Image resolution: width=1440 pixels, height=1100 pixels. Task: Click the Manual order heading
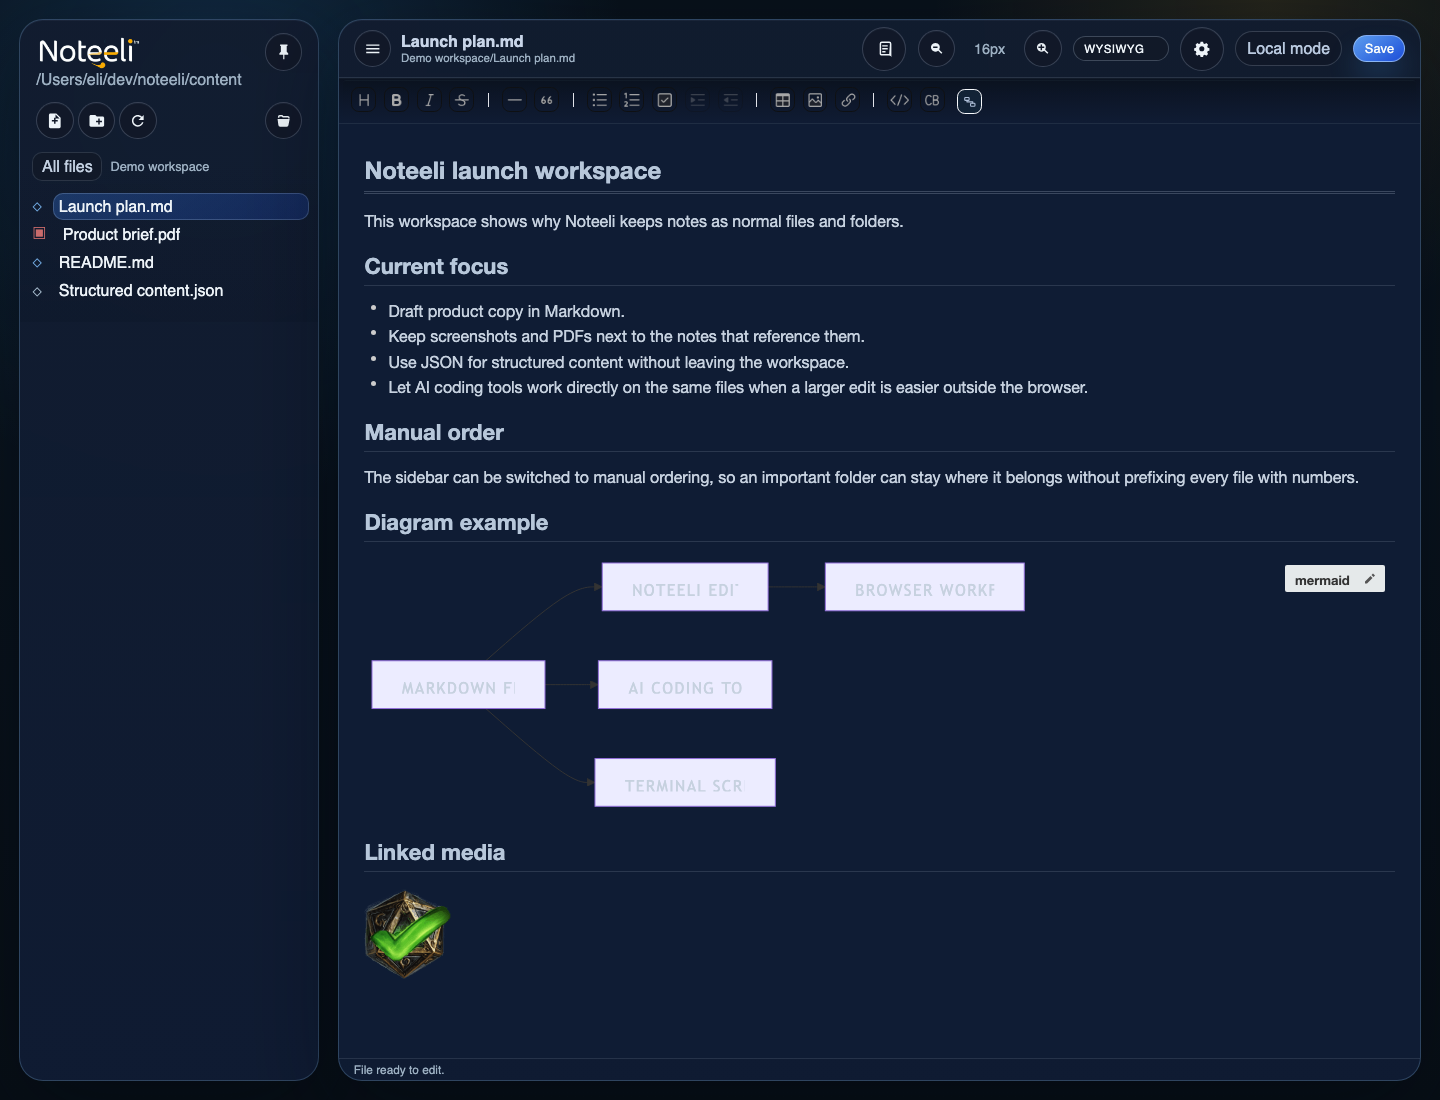click(434, 433)
